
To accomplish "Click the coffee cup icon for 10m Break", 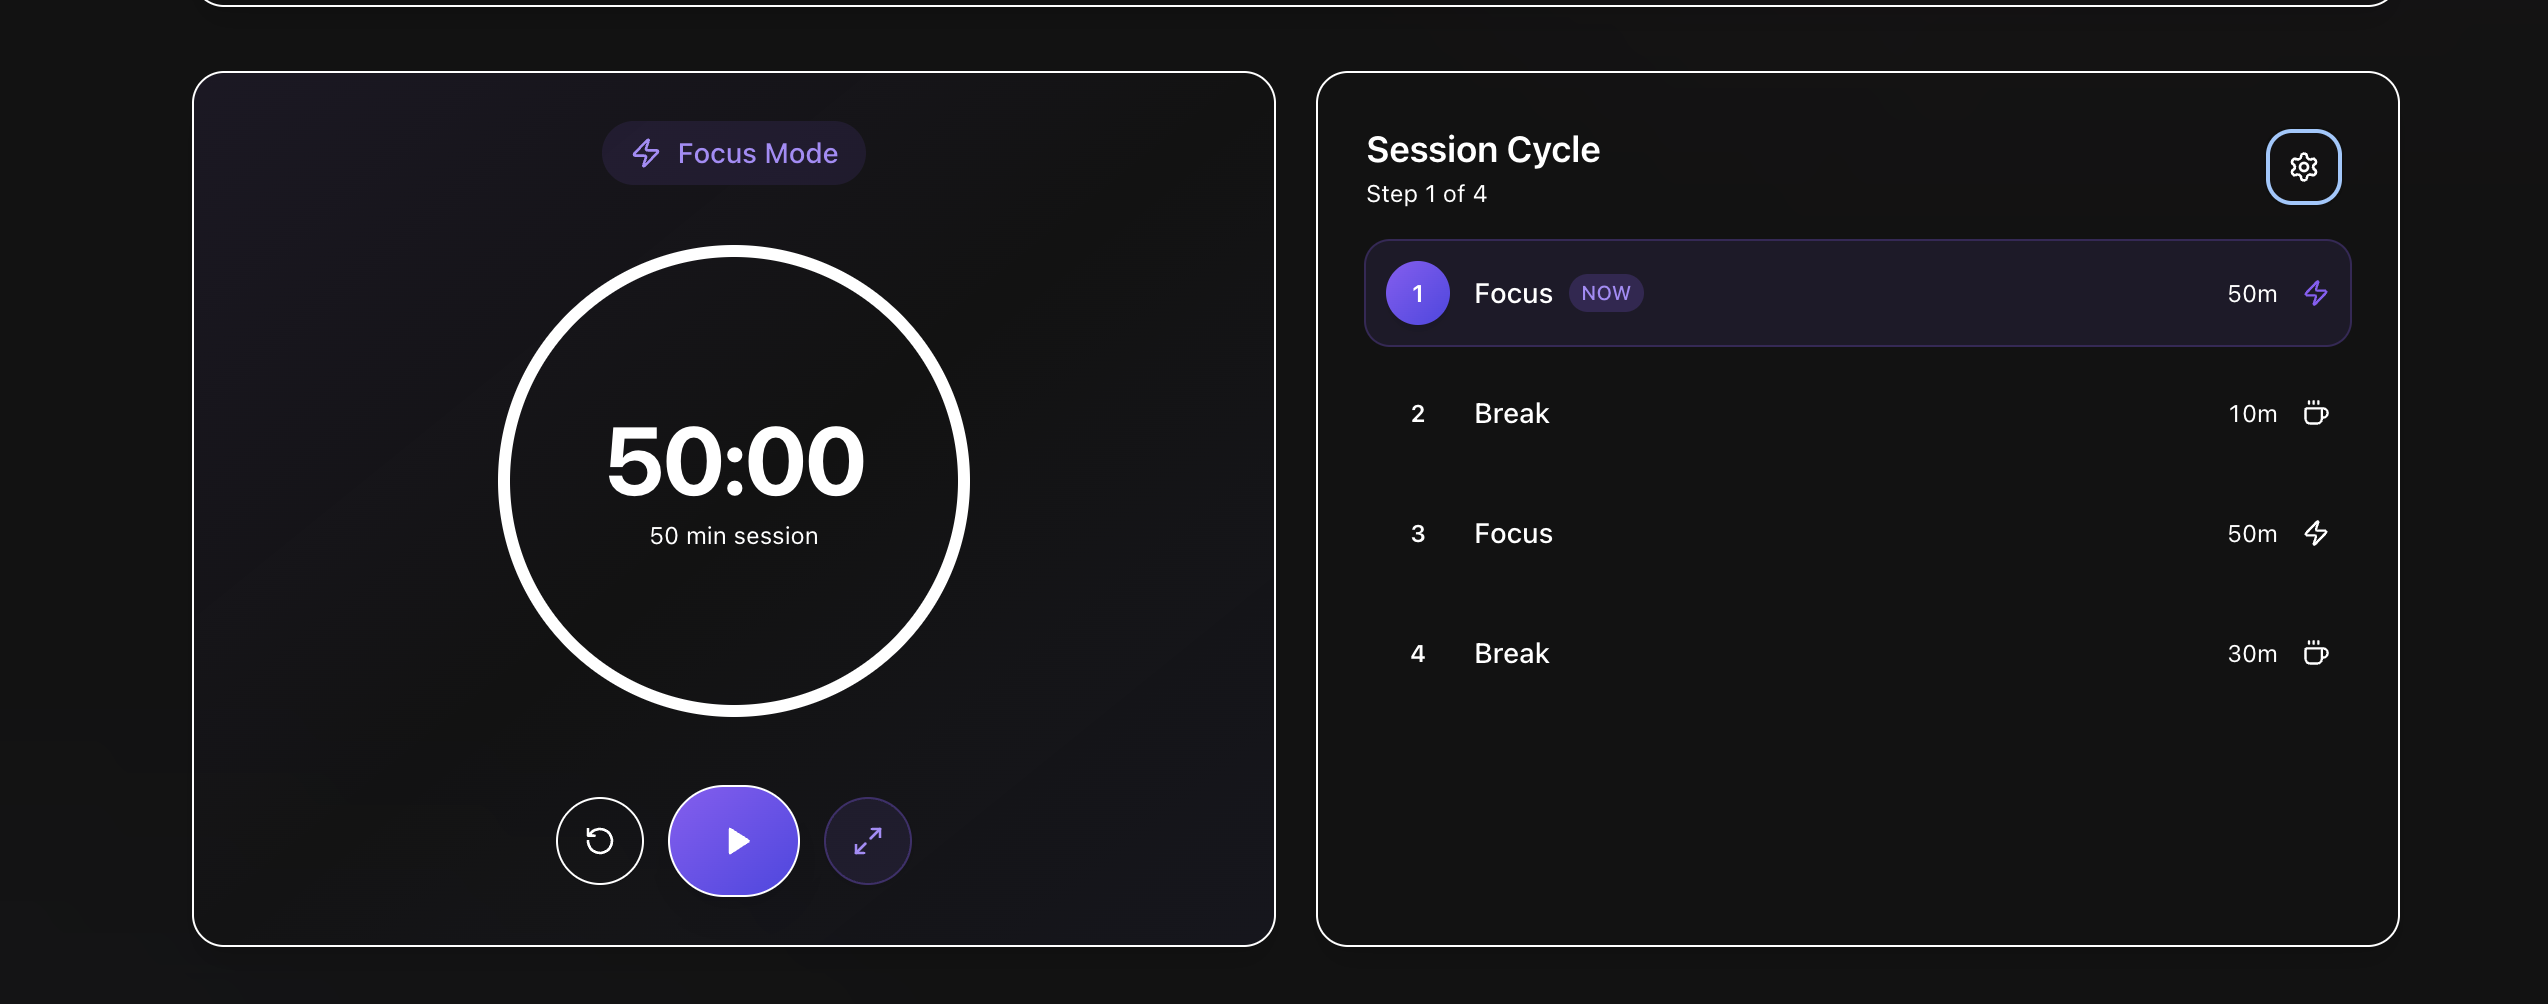I will pos(2316,413).
